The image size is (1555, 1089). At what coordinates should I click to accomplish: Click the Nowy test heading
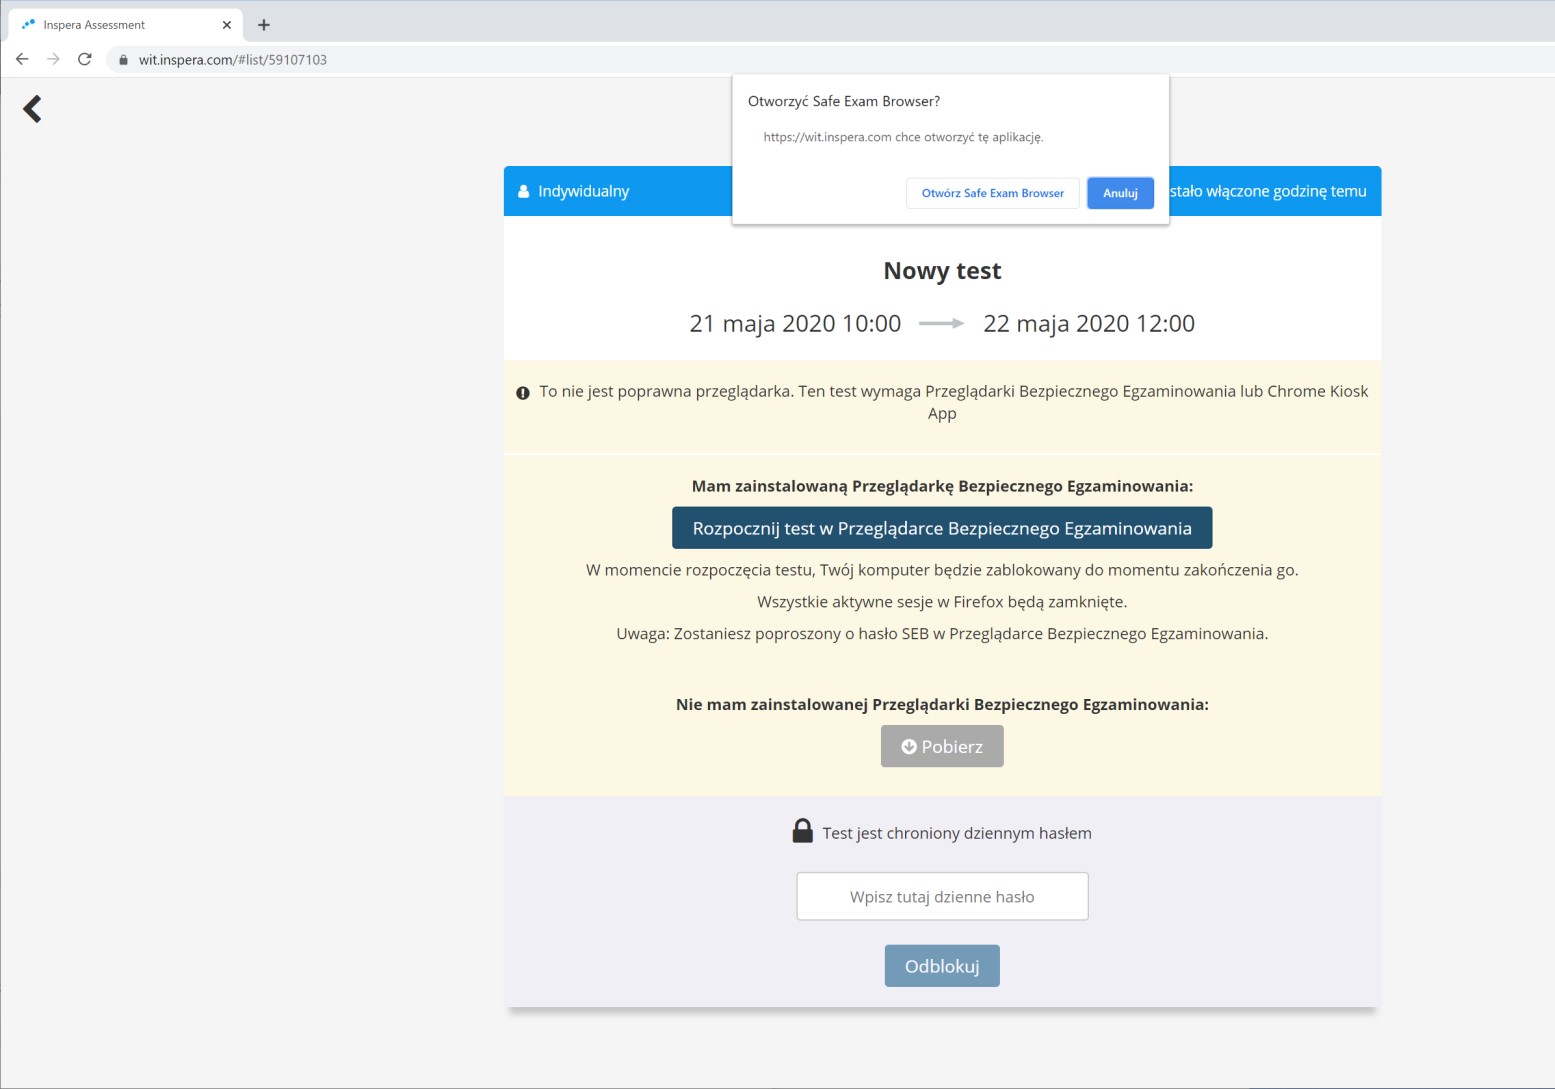(x=942, y=271)
